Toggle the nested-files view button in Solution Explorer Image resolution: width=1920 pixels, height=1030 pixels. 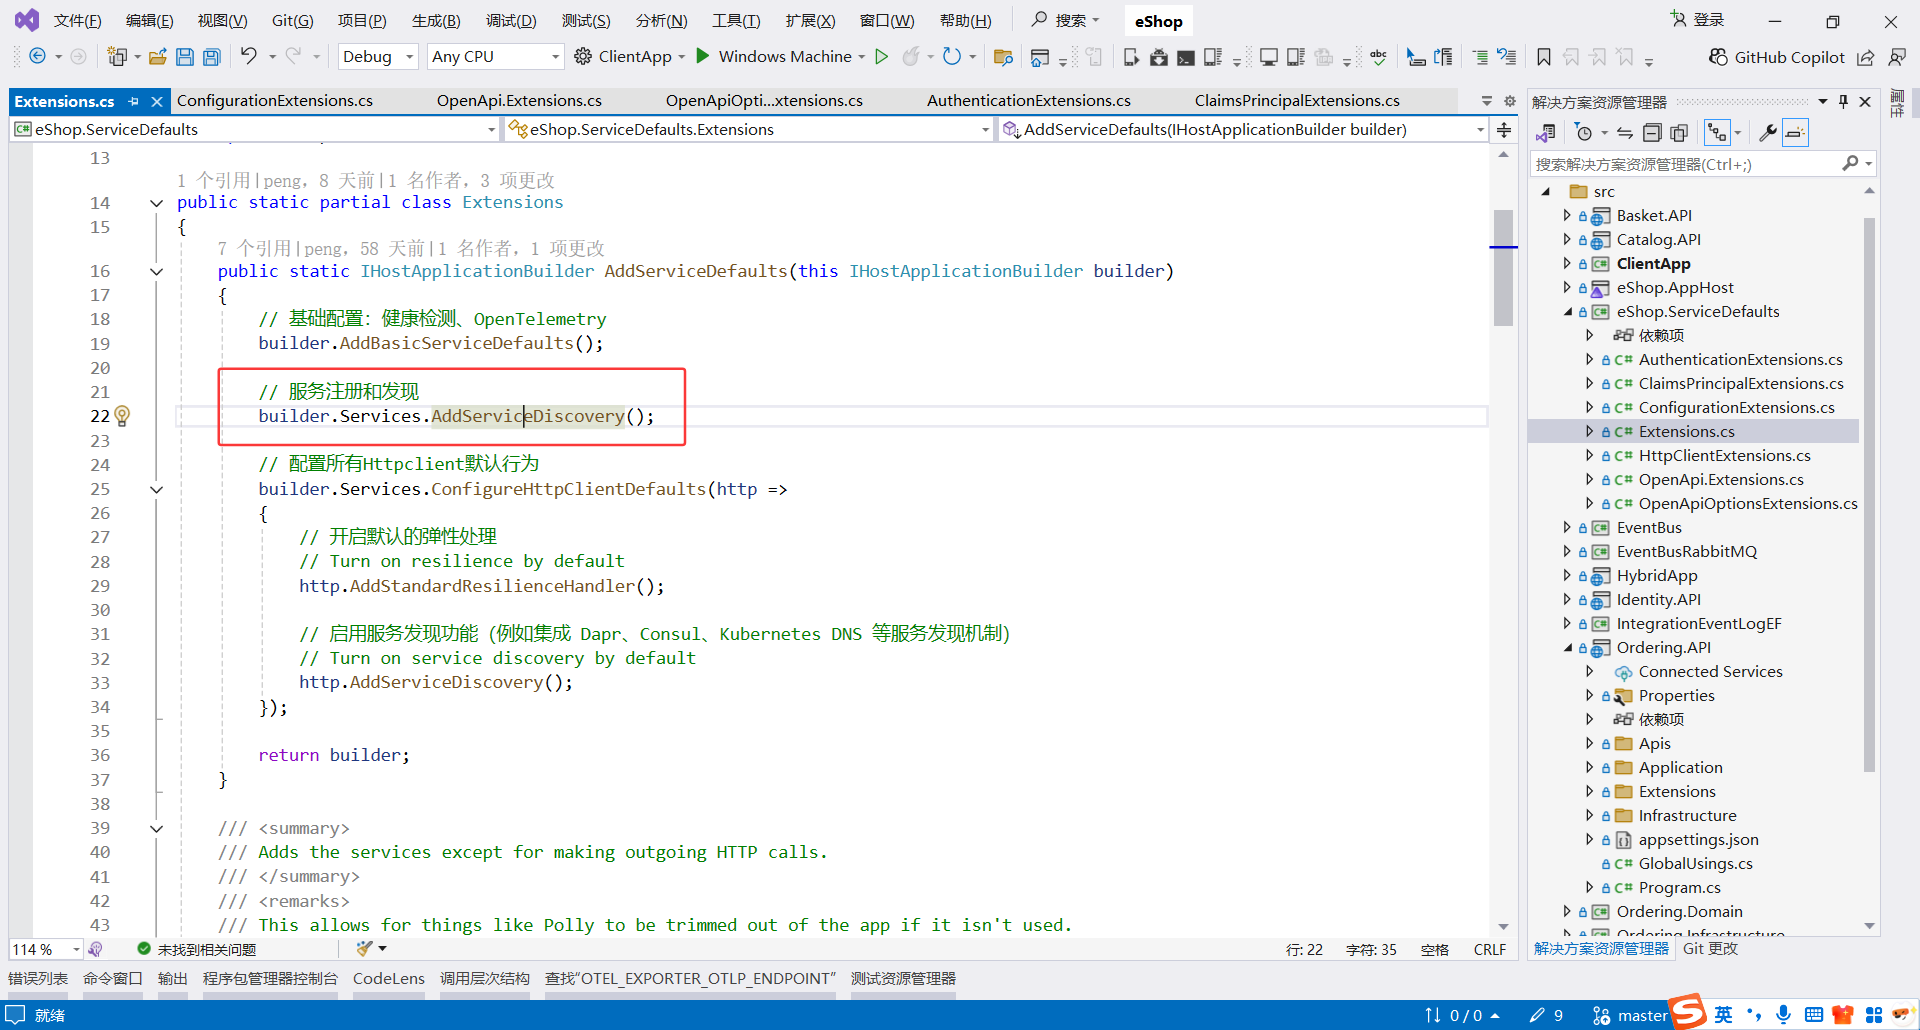[x=1717, y=133]
